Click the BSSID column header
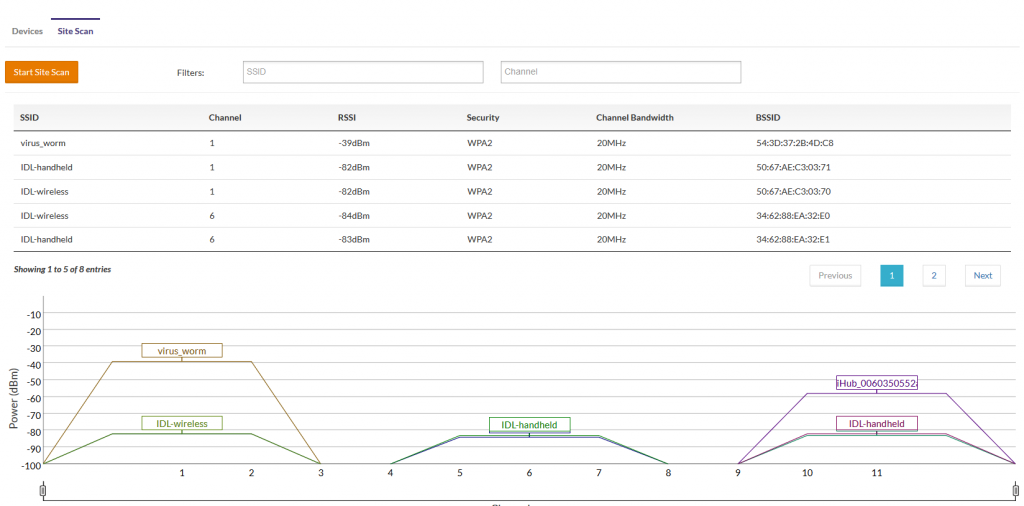Image resolution: width=1024 pixels, height=506 pixels. (x=768, y=117)
